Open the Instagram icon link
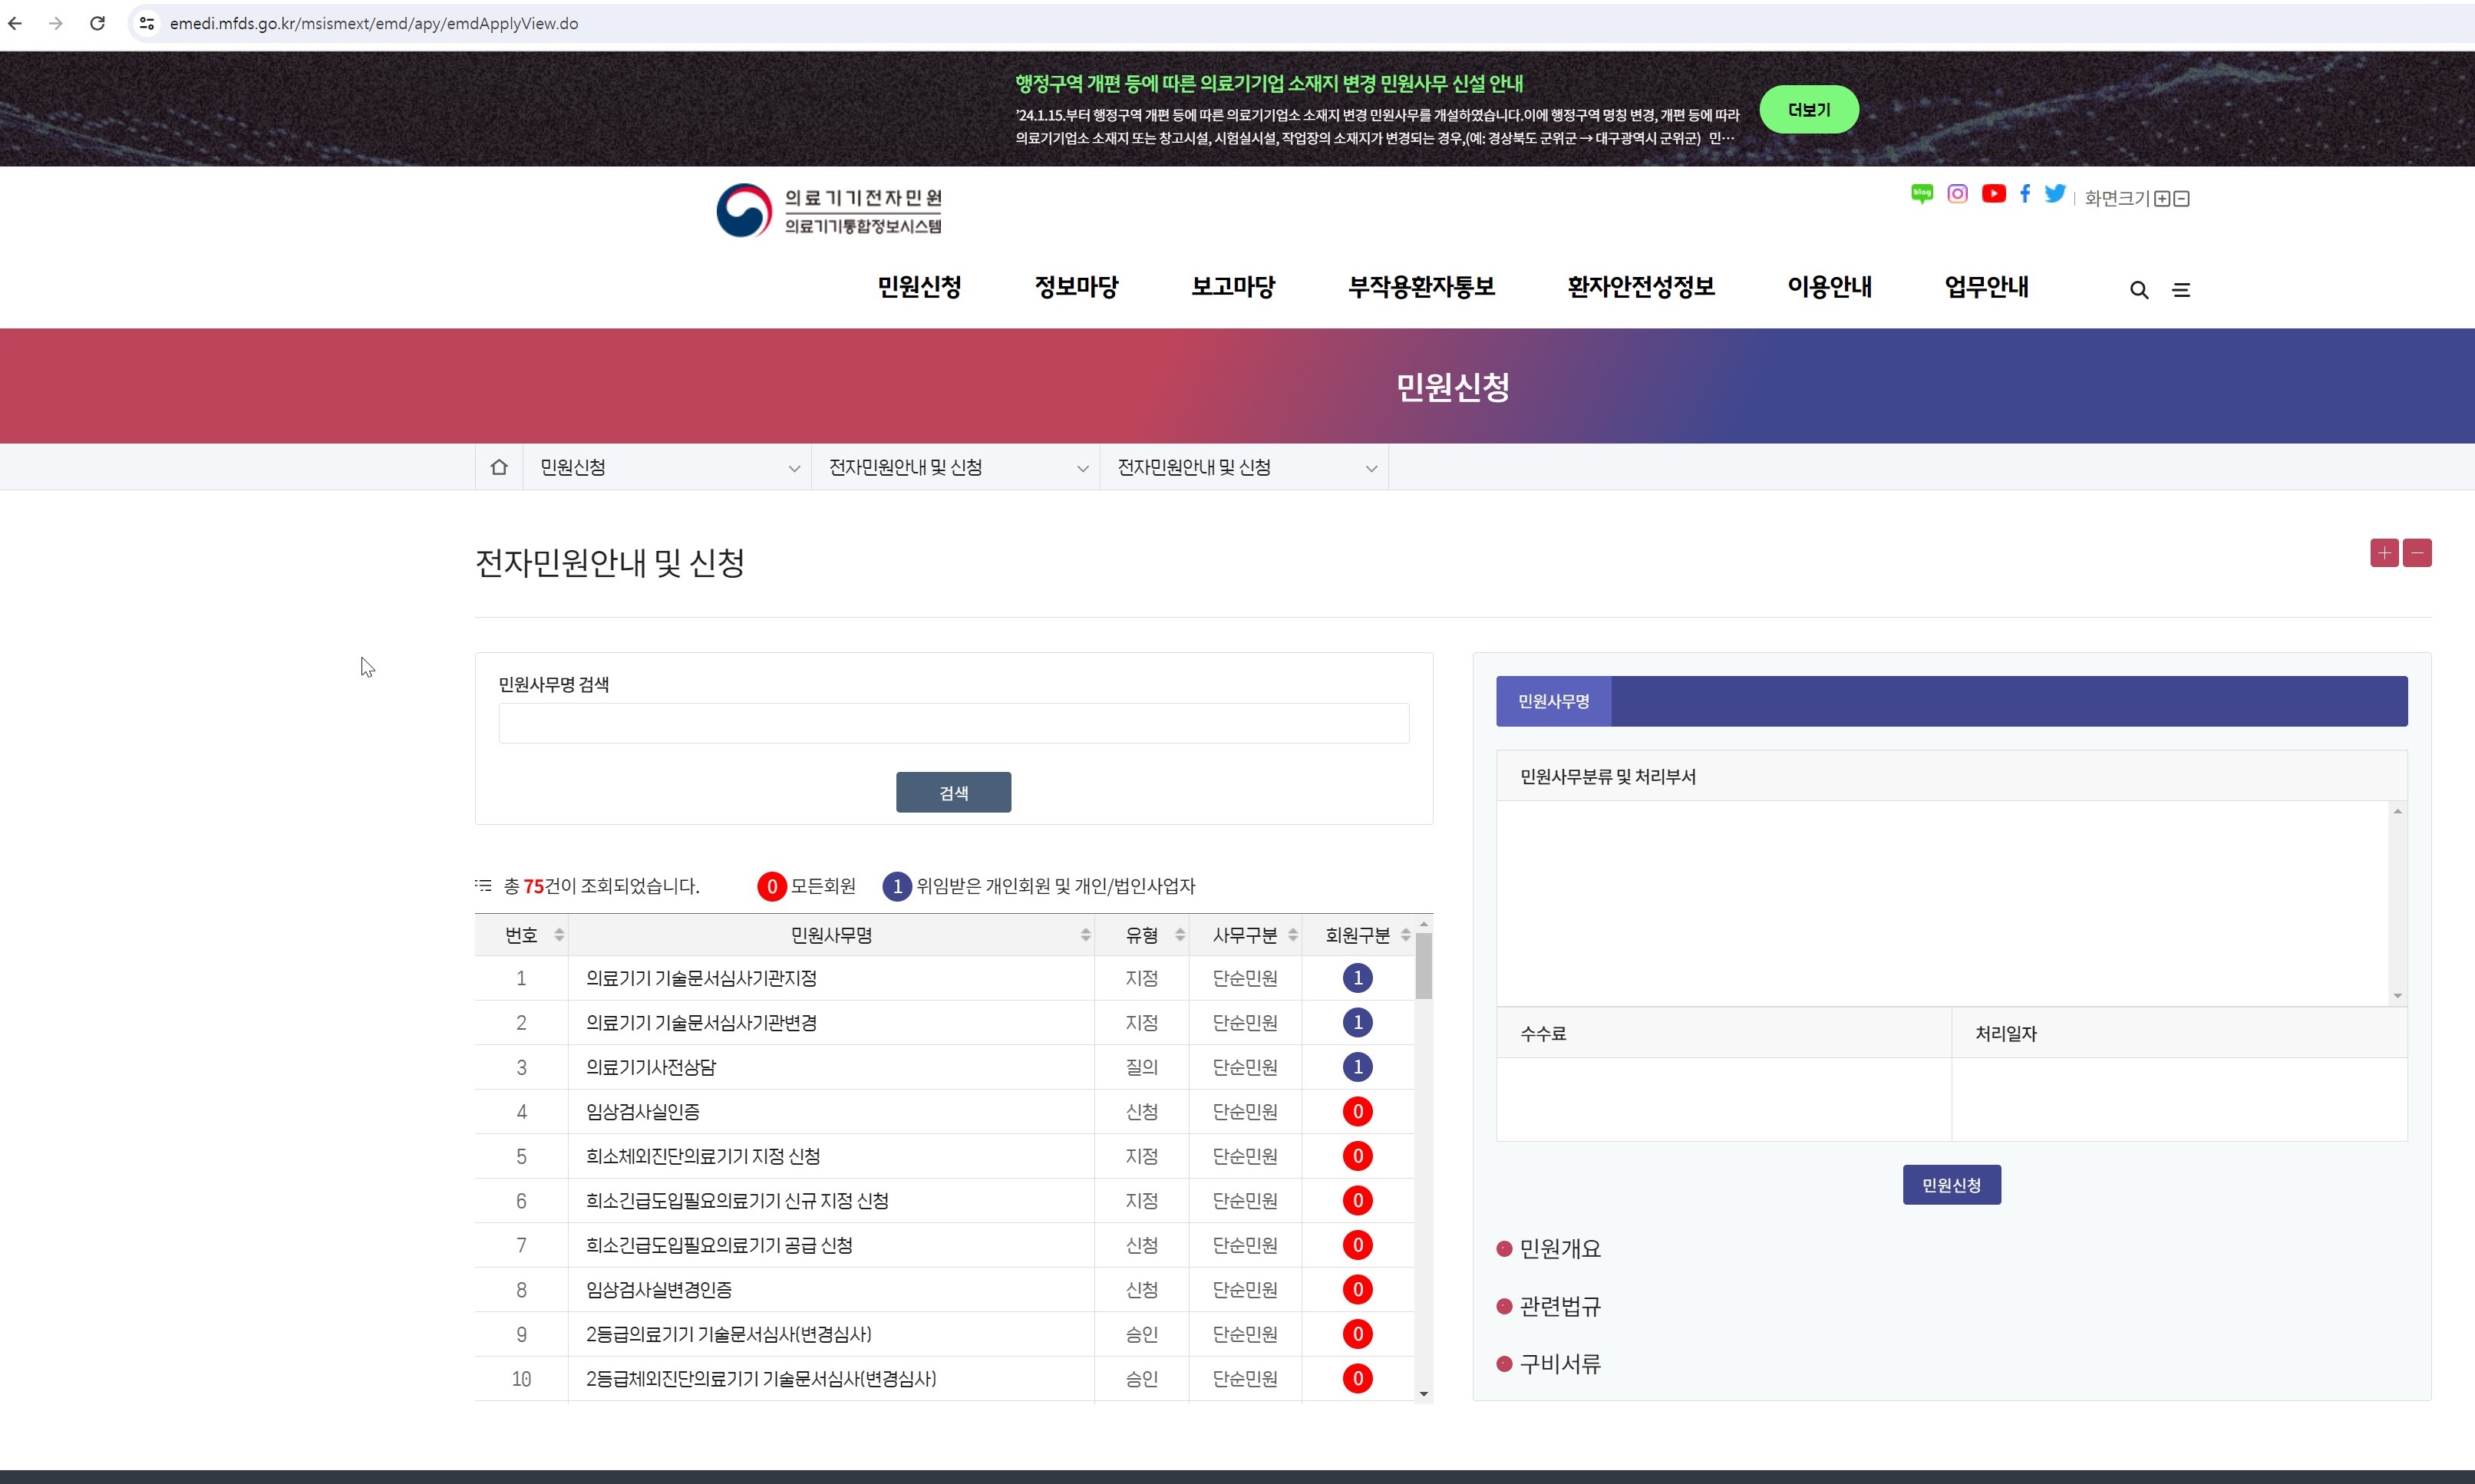Screen dimensions: 2475x1484 click(1957, 194)
